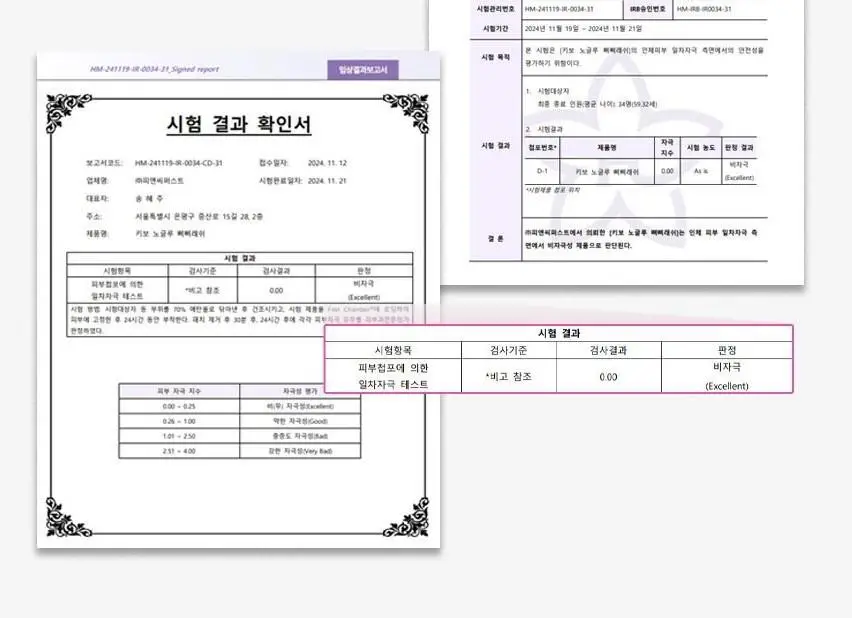Click IRB승인번호 label in right report
The height and width of the screenshot is (618, 852).
647,9
